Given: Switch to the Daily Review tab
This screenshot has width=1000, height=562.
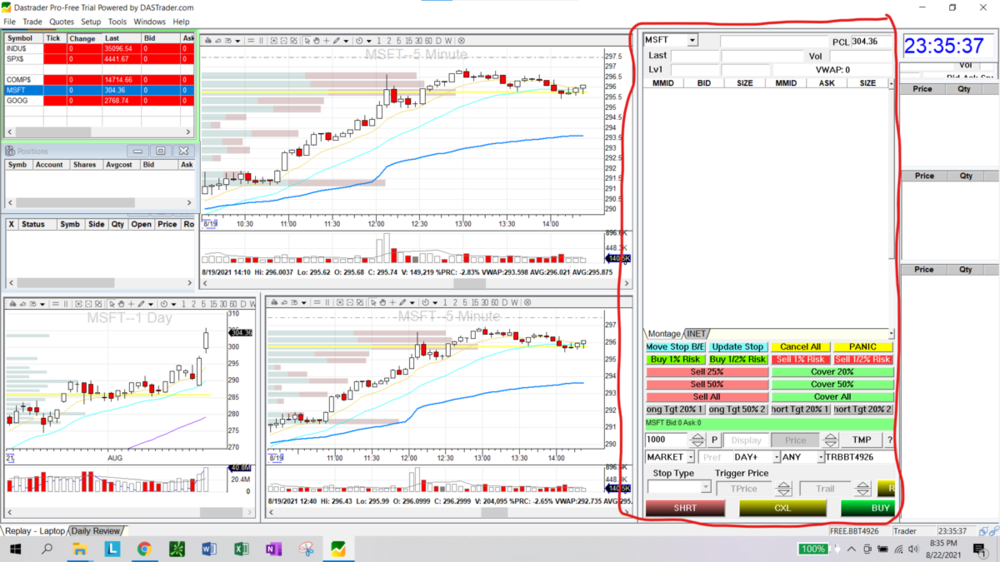Looking at the screenshot, I should pyautogui.click(x=95, y=530).
